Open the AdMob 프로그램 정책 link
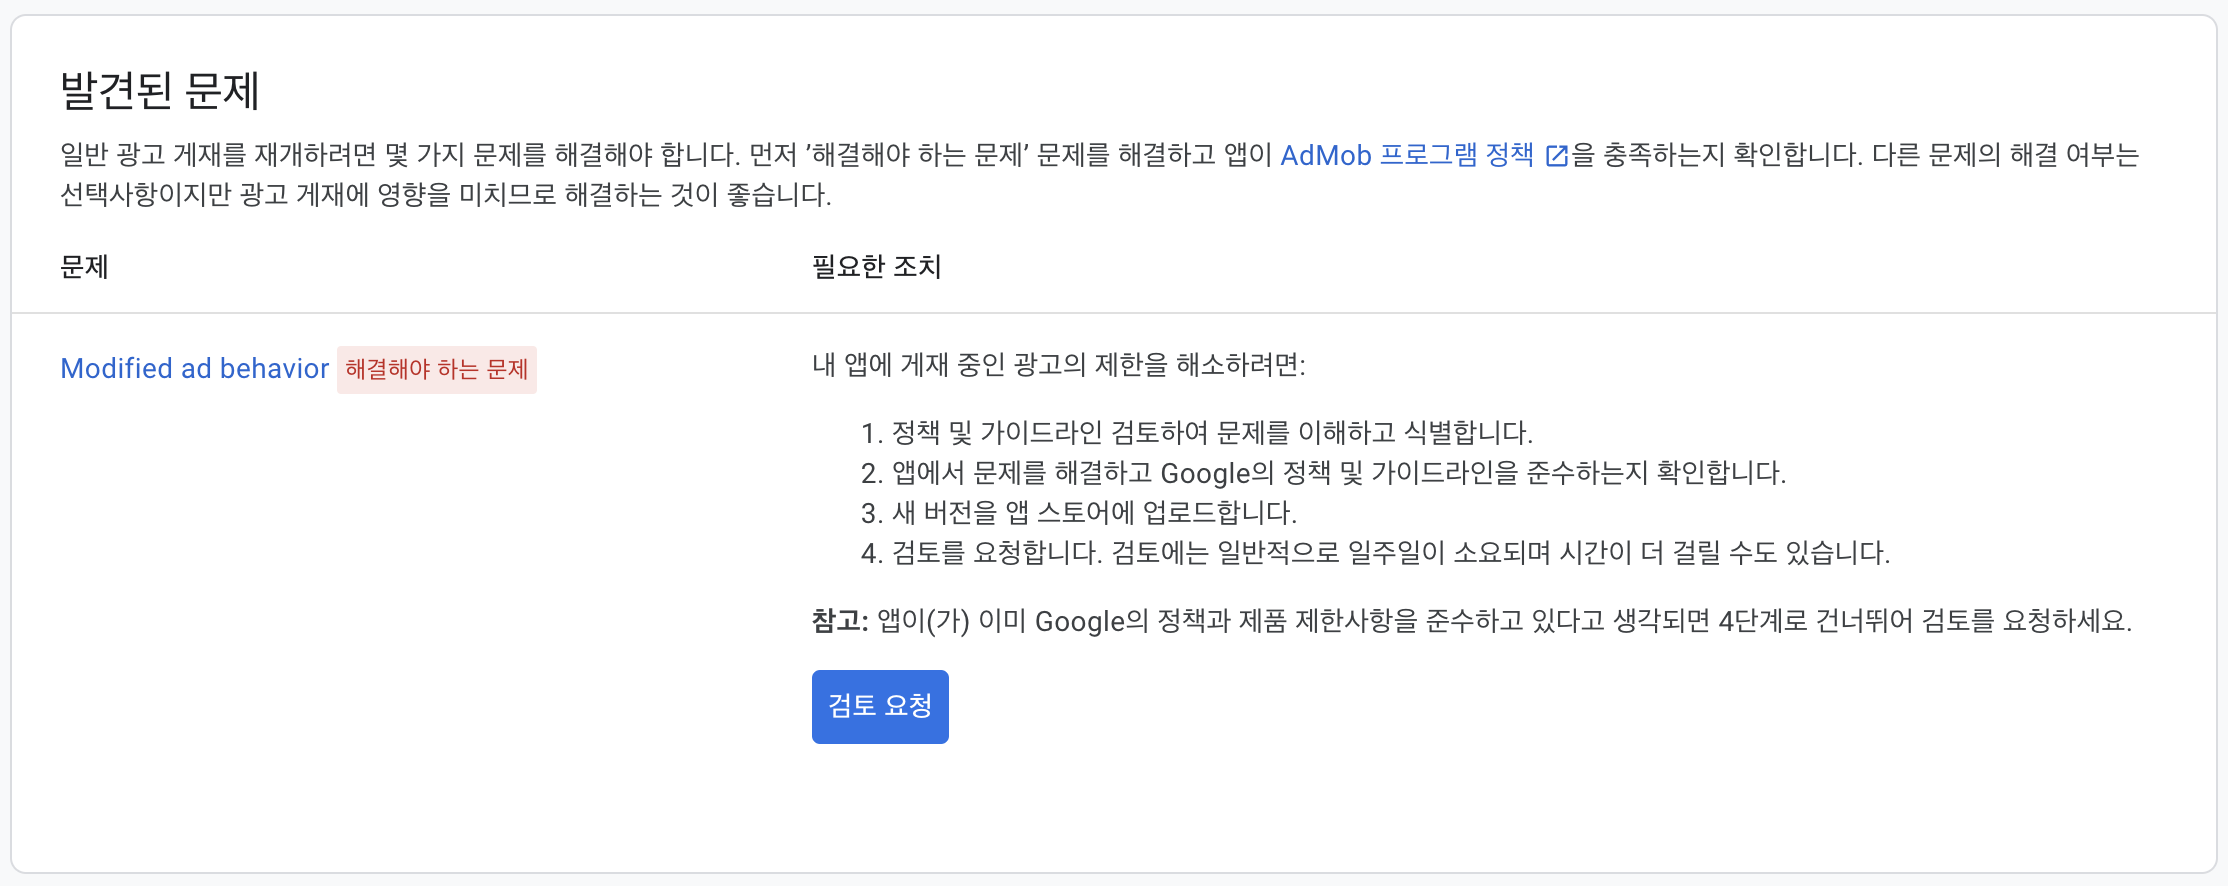Screen dimensions: 2228x886 1406,156
